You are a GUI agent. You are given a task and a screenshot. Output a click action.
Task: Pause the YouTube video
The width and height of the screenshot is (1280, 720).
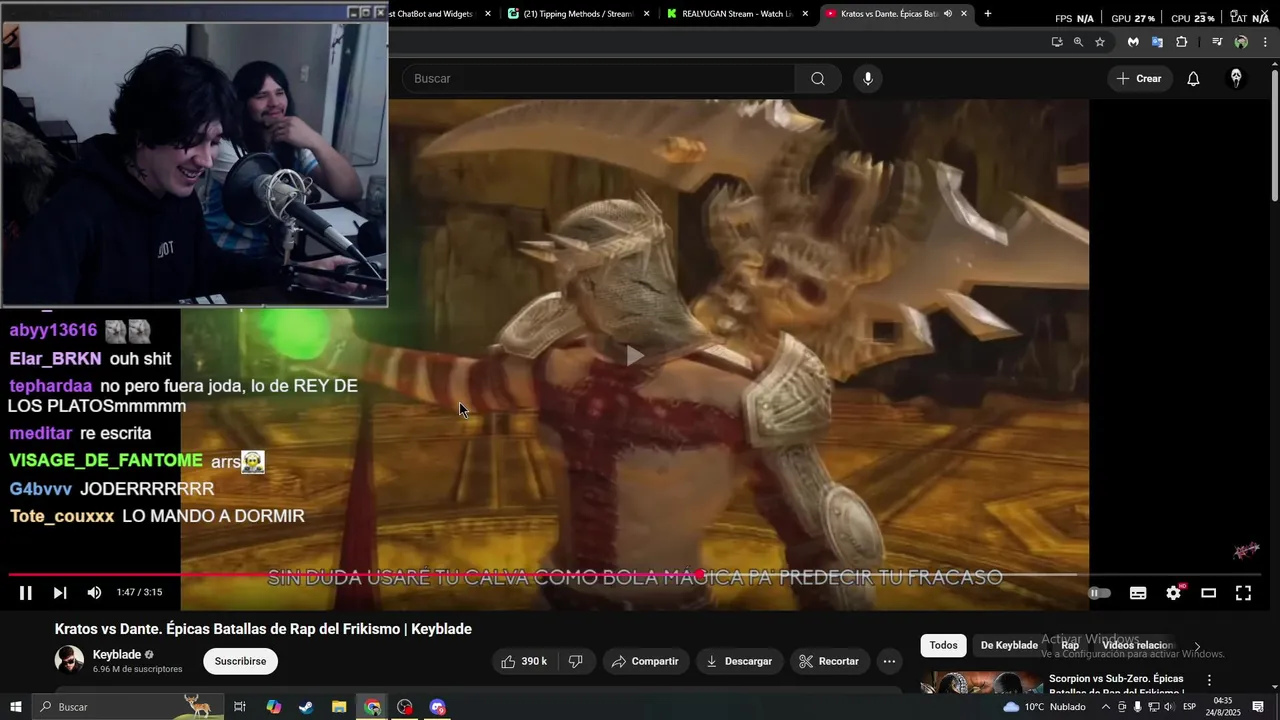pyautogui.click(x=25, y=593)
